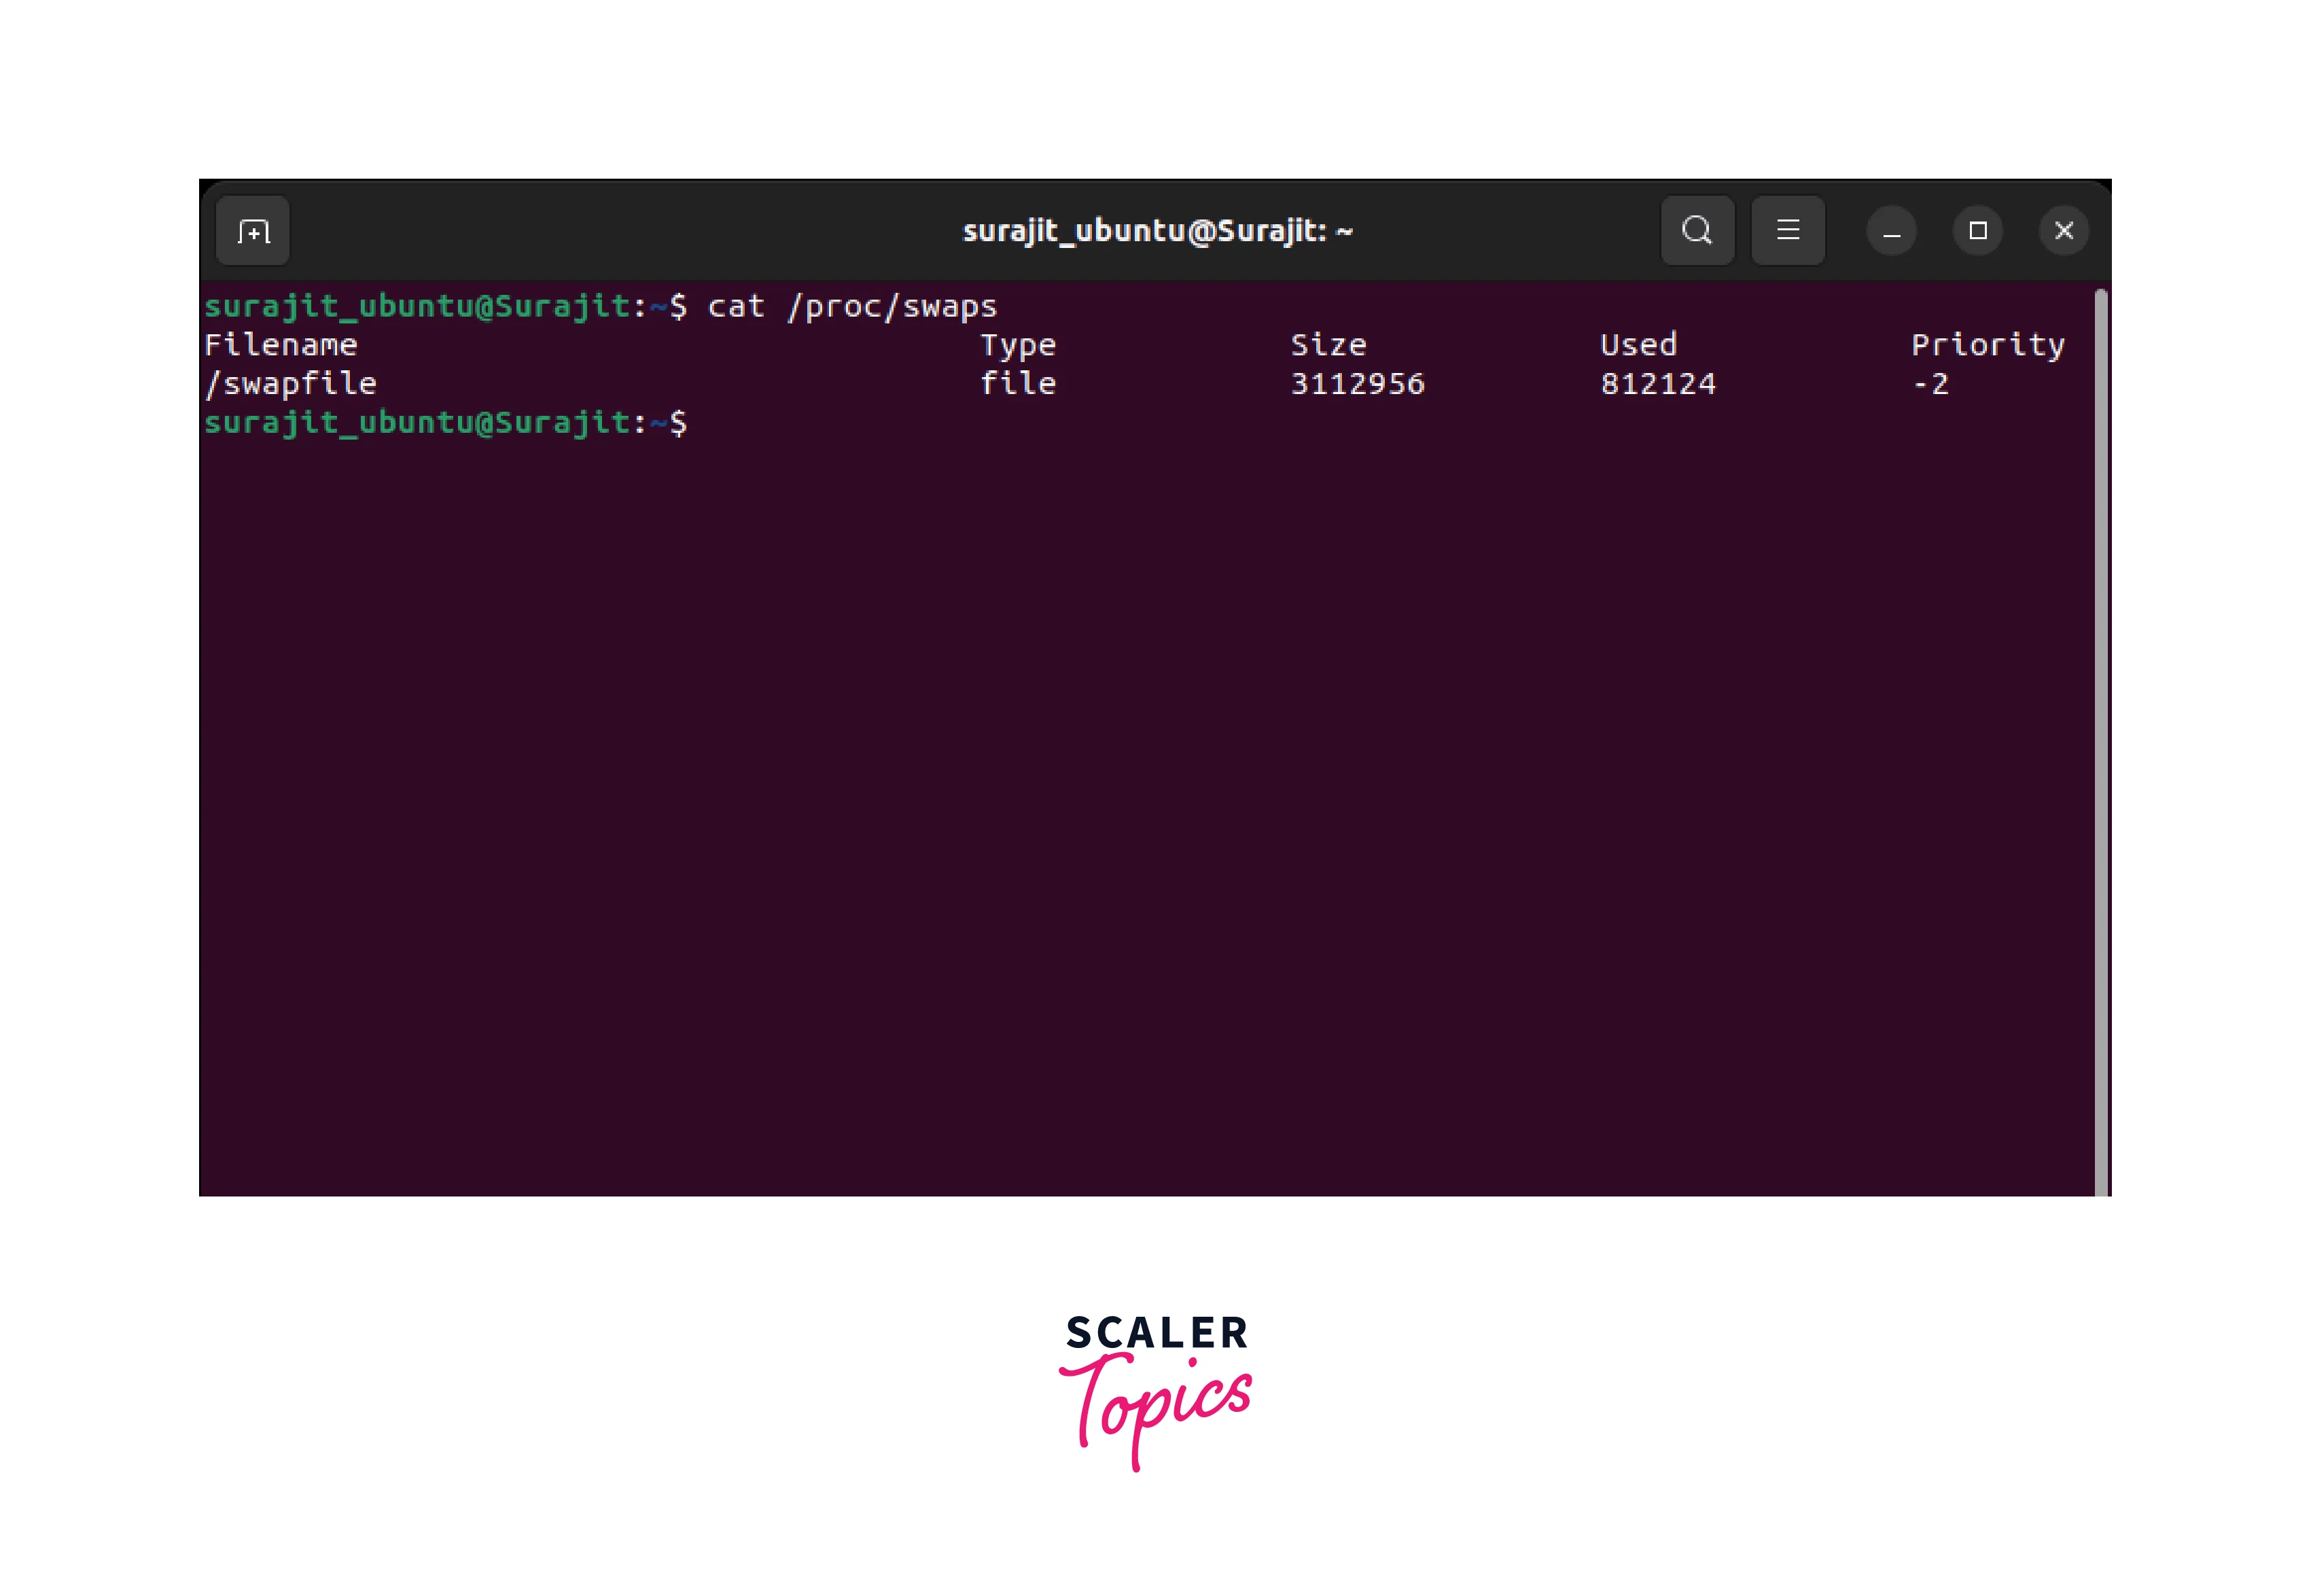The image size is (2311, 1596).
Task: Click the Used value 812124 in output
Action: point(1657,383)
